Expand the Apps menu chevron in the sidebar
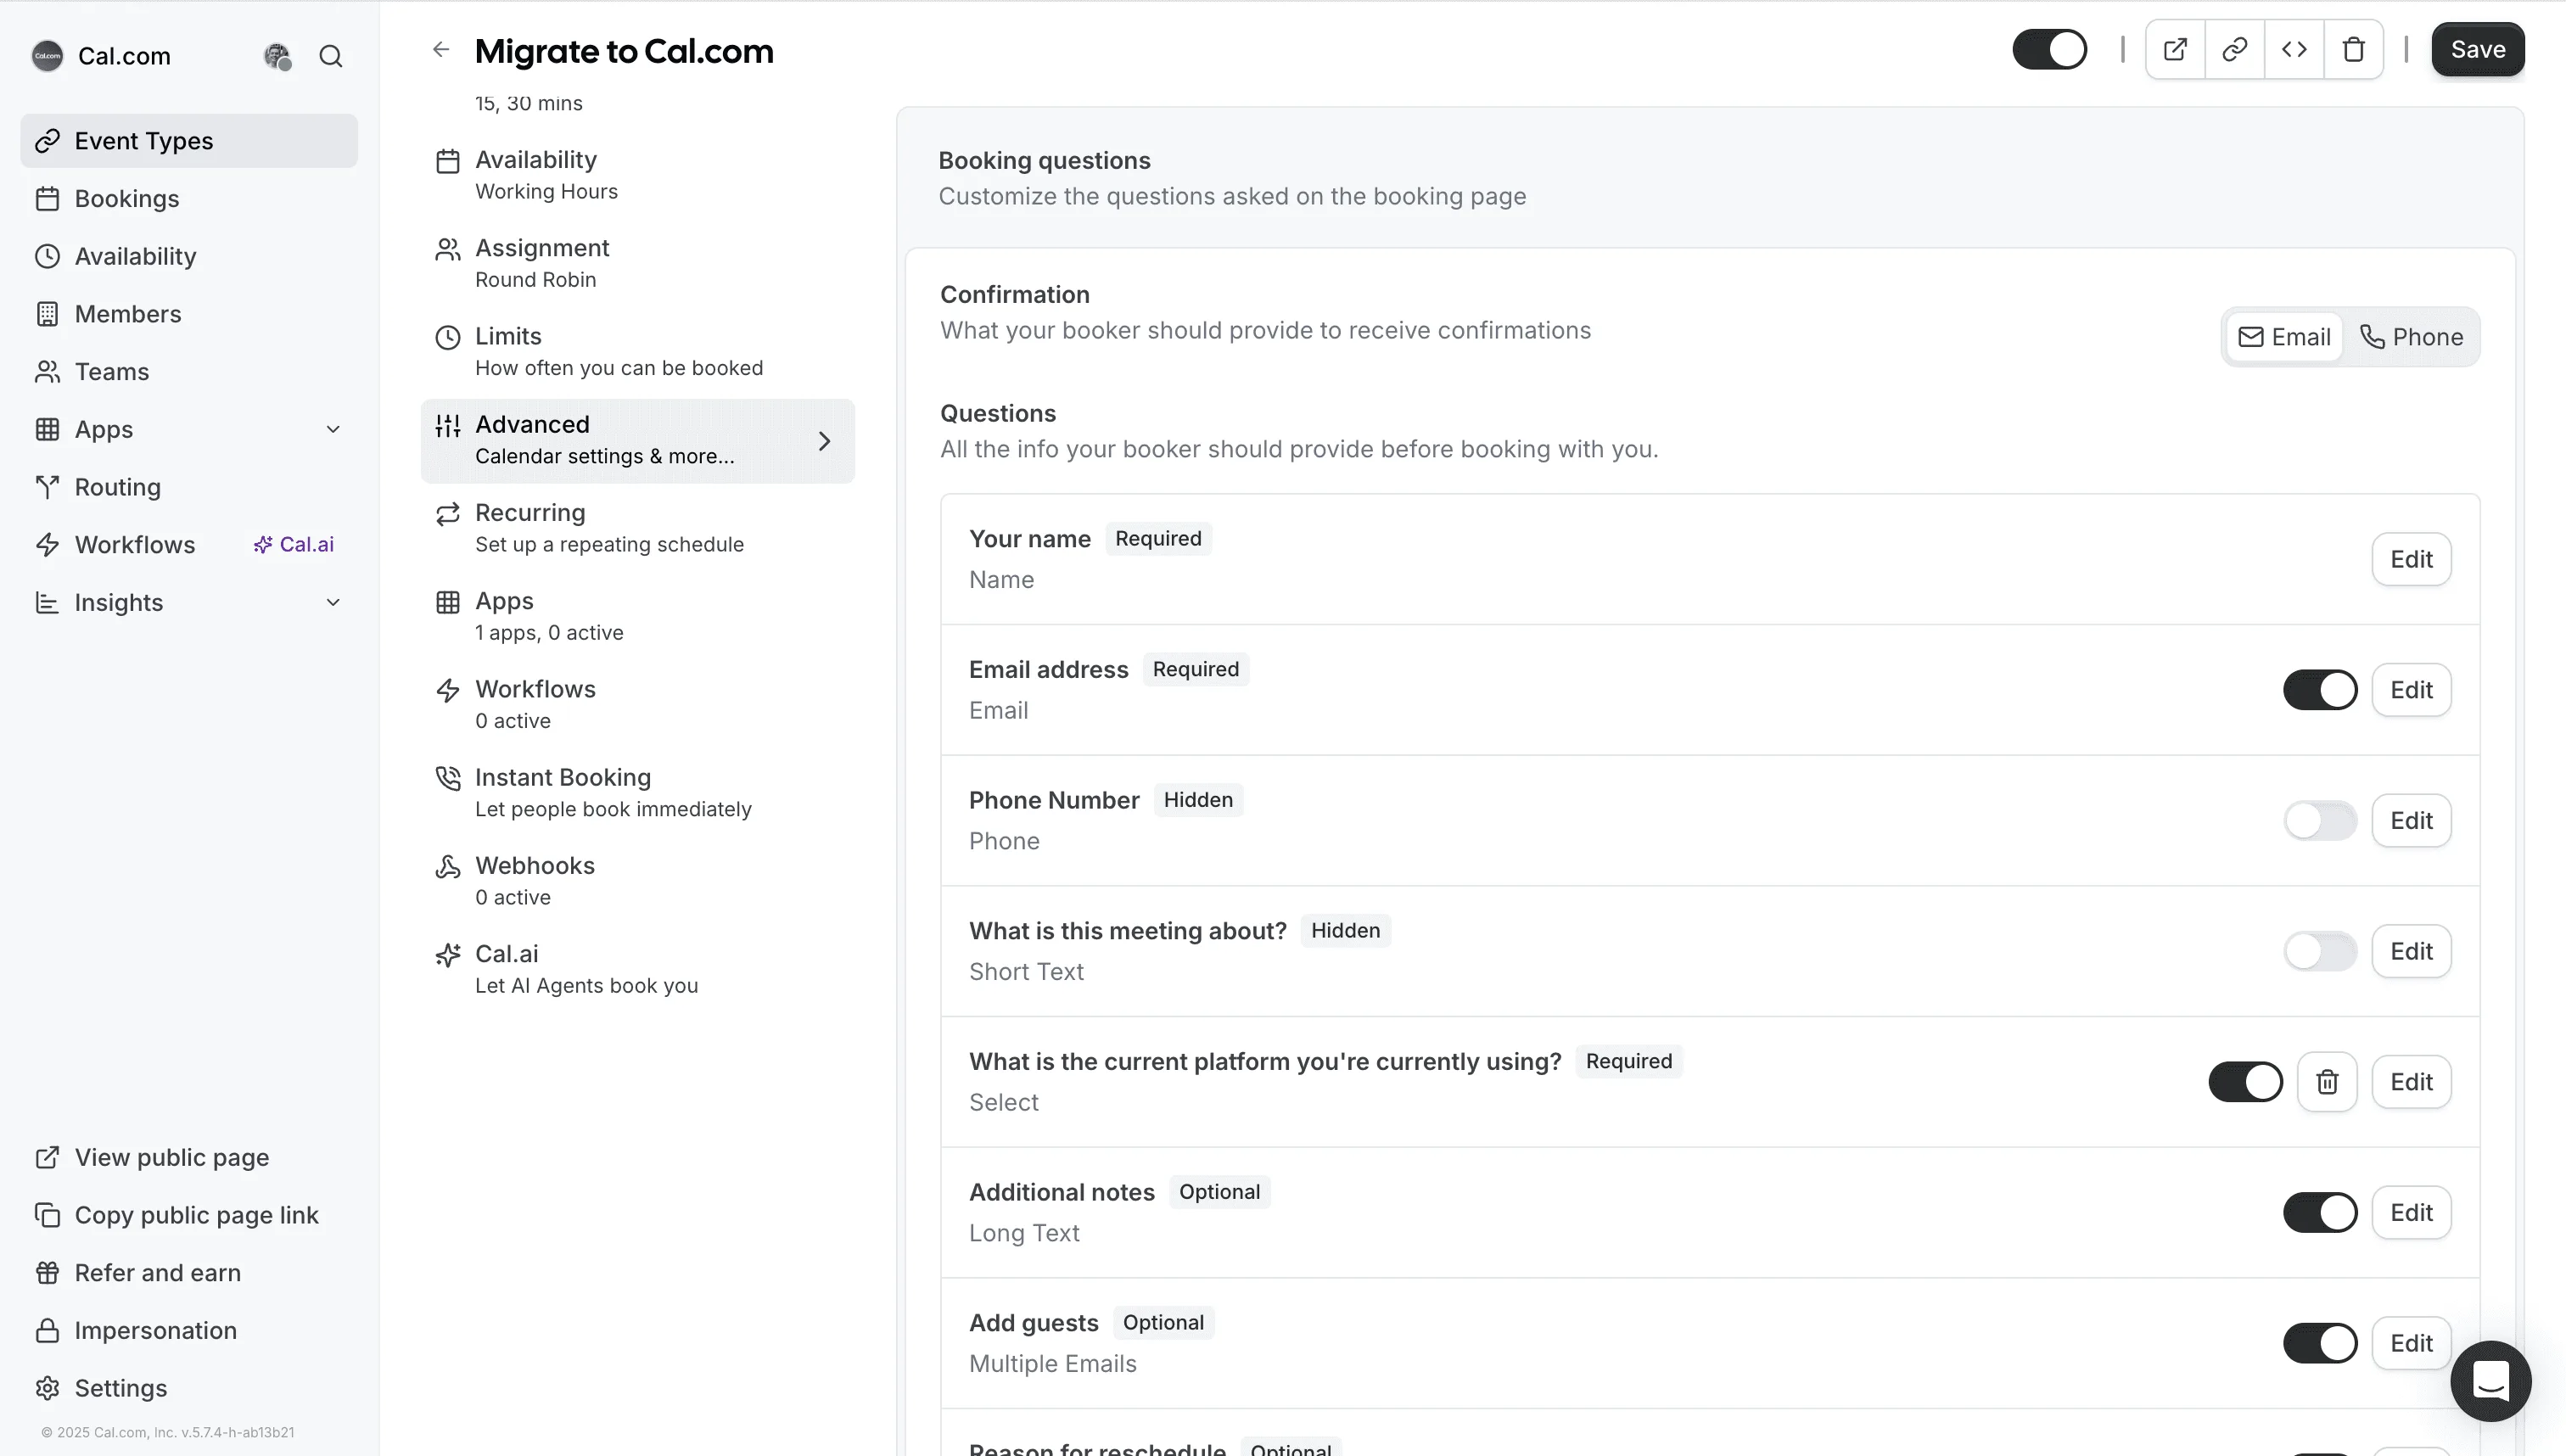Image resolution: width=2566 pixels, height=1456 pixels. pos(333,429)
